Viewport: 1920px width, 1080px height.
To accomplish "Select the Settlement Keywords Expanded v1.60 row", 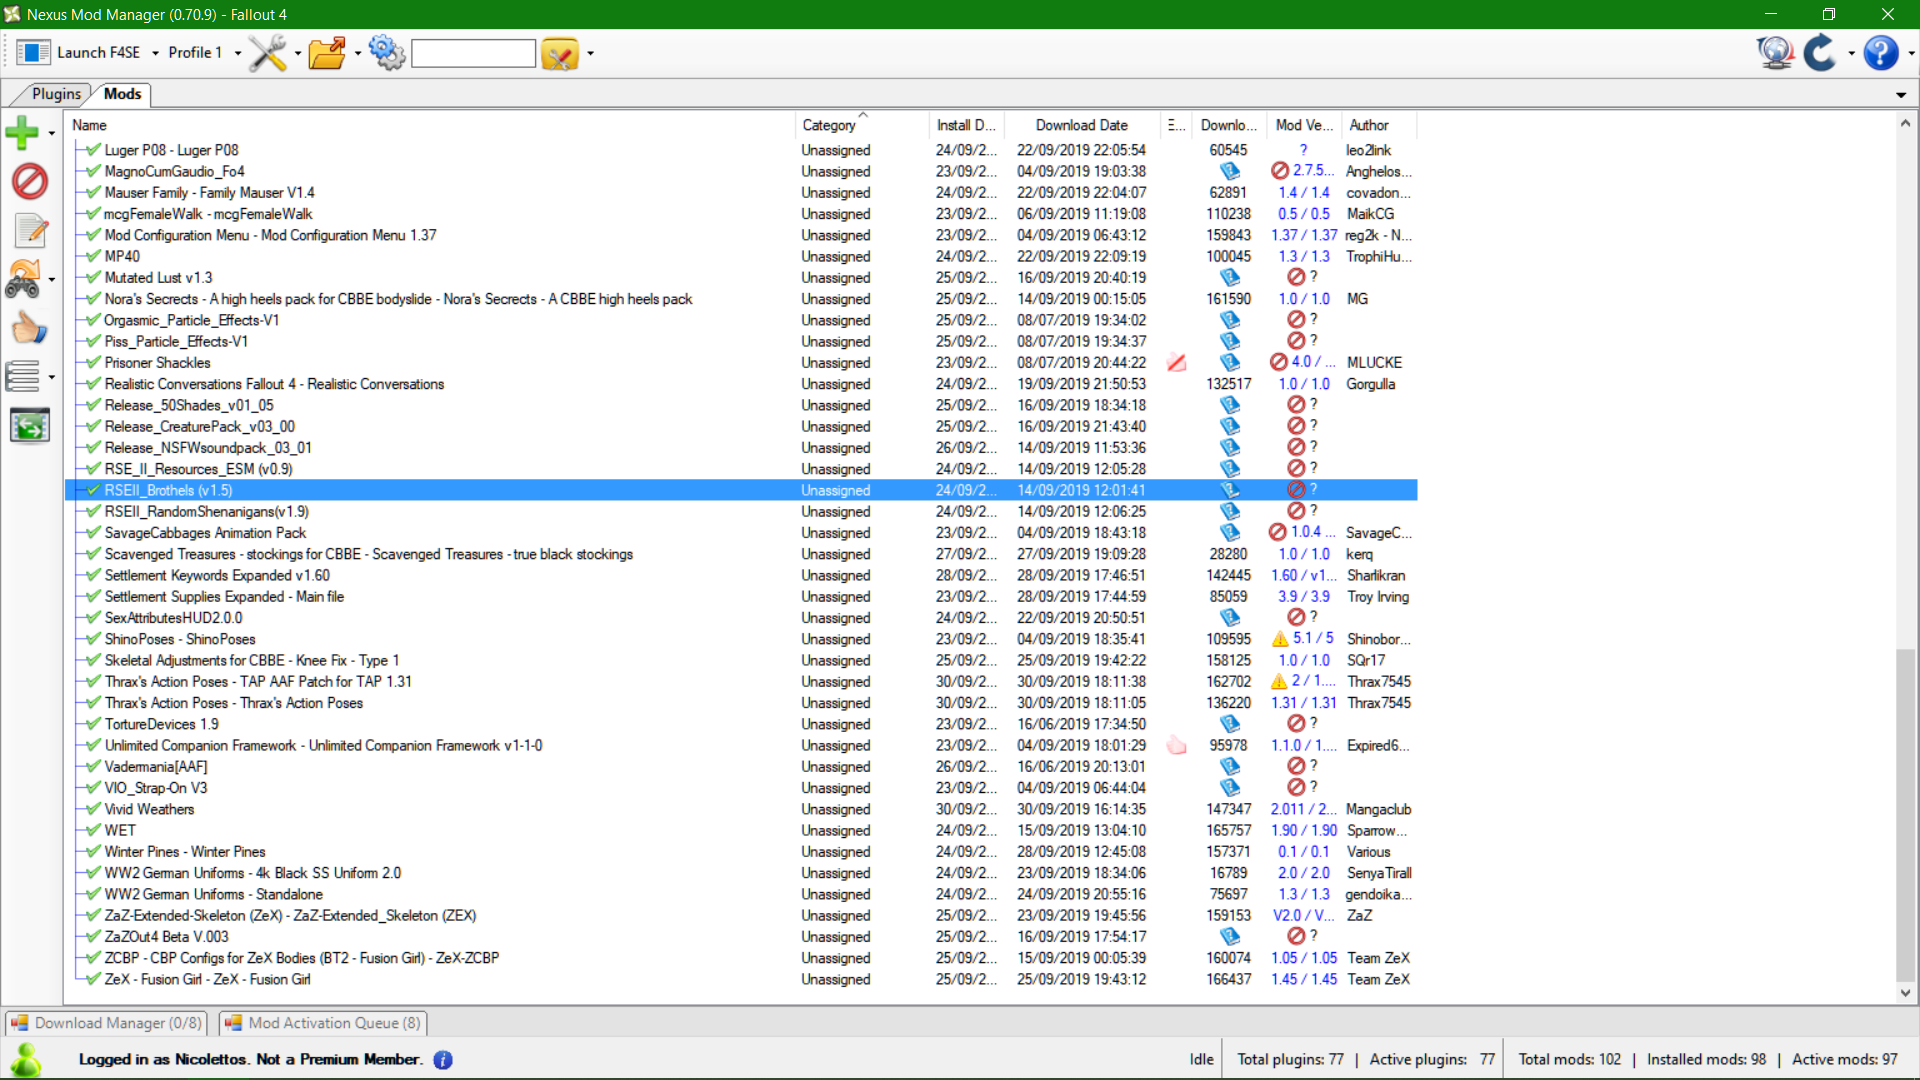I will click(x=741, y=575).
